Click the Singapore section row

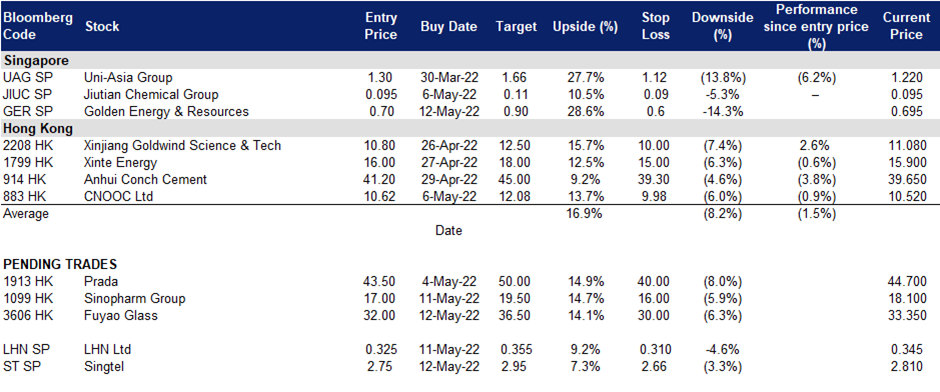pos(470,61)
